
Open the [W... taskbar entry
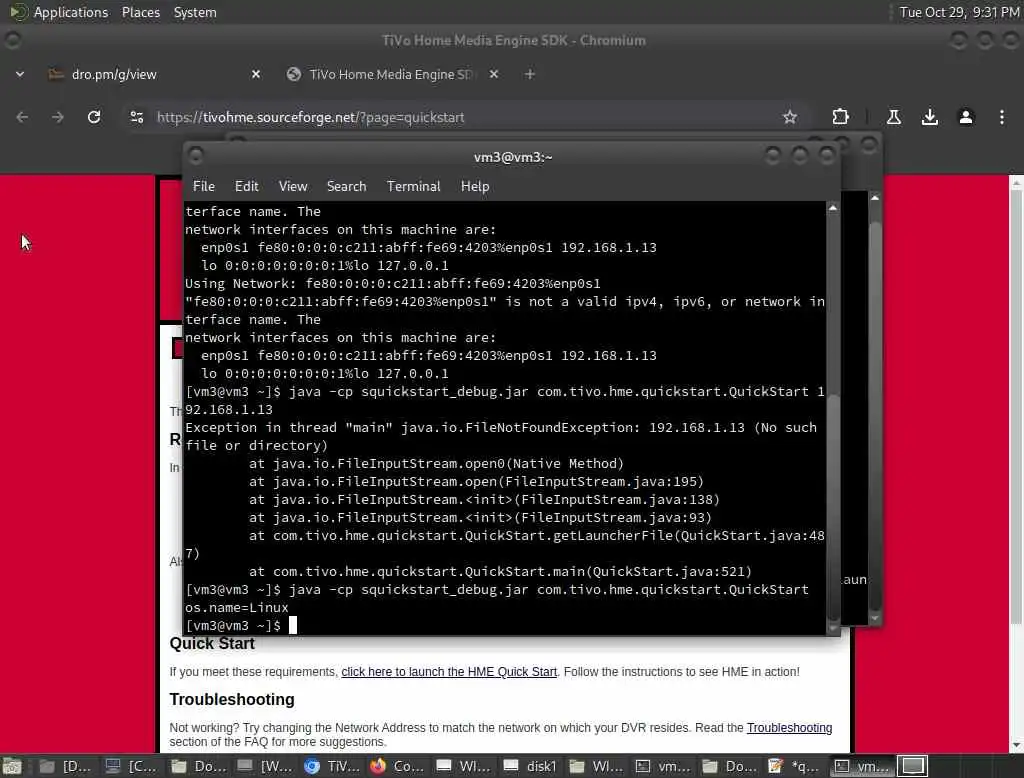(x=264, y=766)
